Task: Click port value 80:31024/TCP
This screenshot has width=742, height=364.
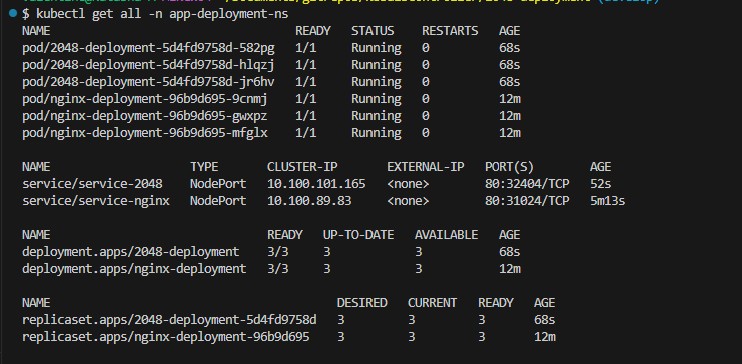Action: (x=527, y=201)
